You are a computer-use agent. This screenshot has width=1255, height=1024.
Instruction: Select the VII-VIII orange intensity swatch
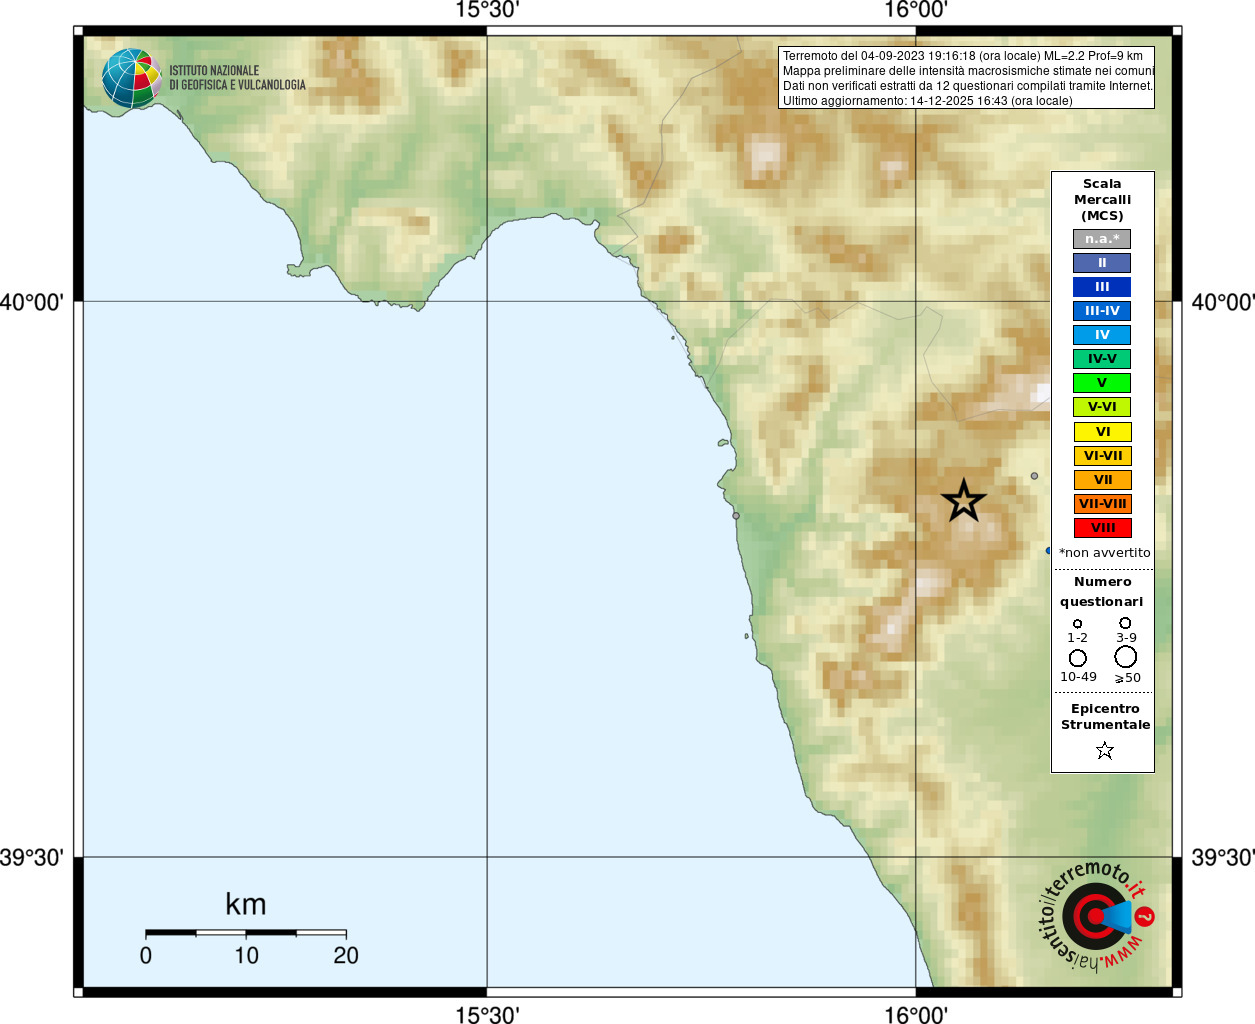tap(1102, 504)
